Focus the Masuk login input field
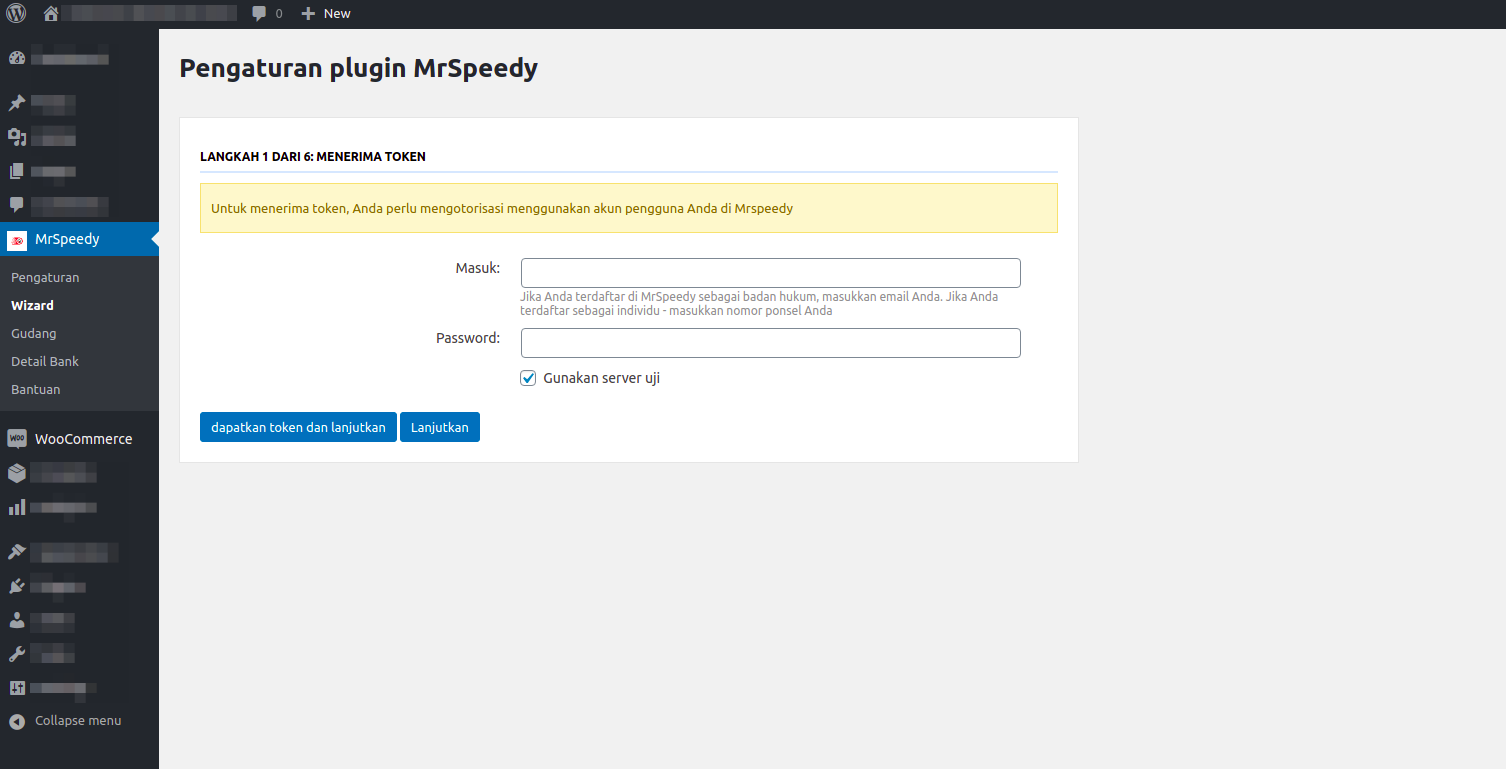 click(771, 273)
